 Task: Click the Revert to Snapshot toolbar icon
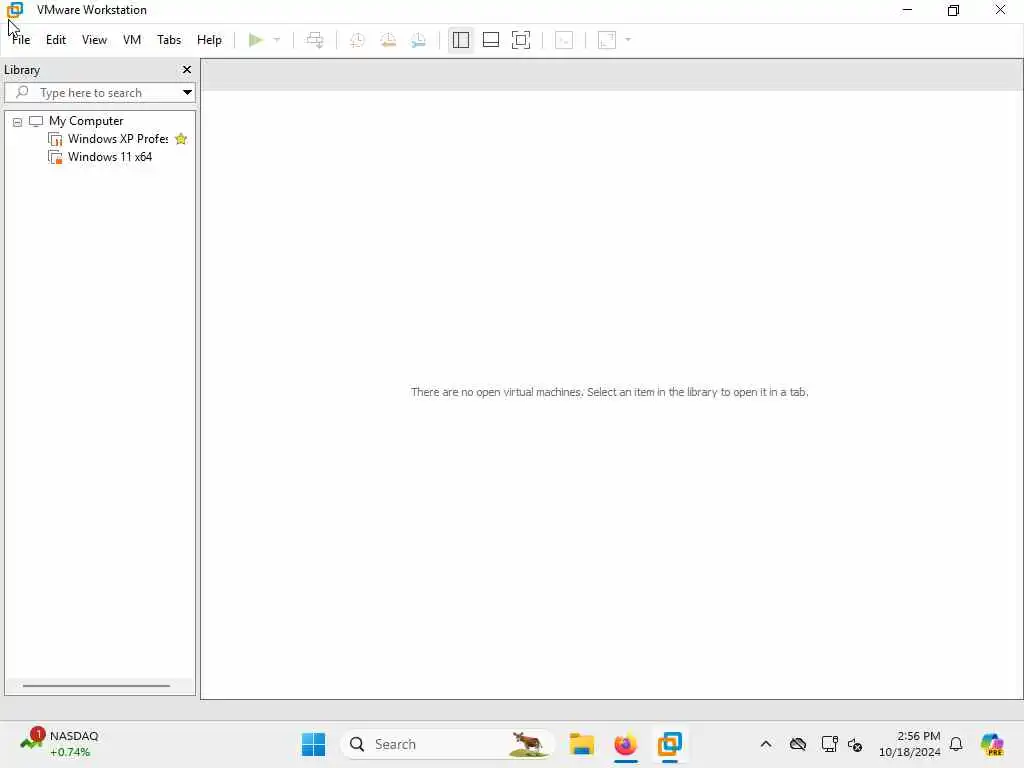388,40
